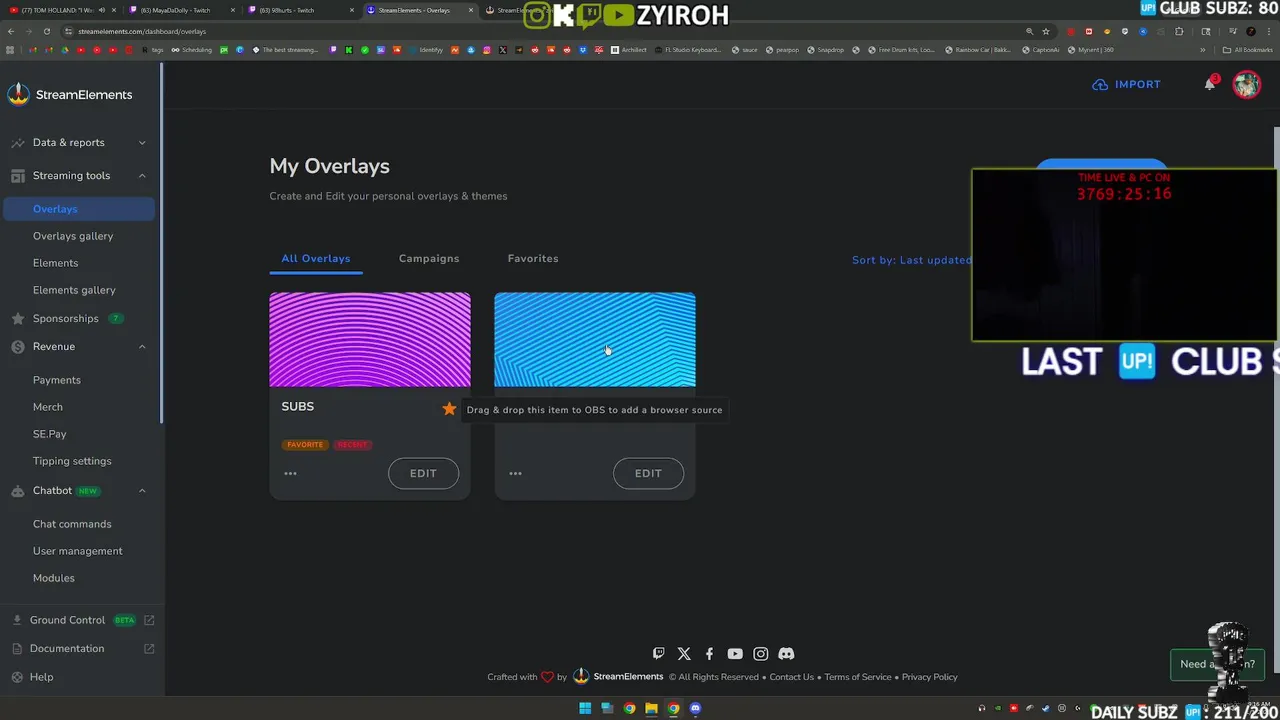Toggle the favorite star on SUBS overlay

click(x=449, y=409)
